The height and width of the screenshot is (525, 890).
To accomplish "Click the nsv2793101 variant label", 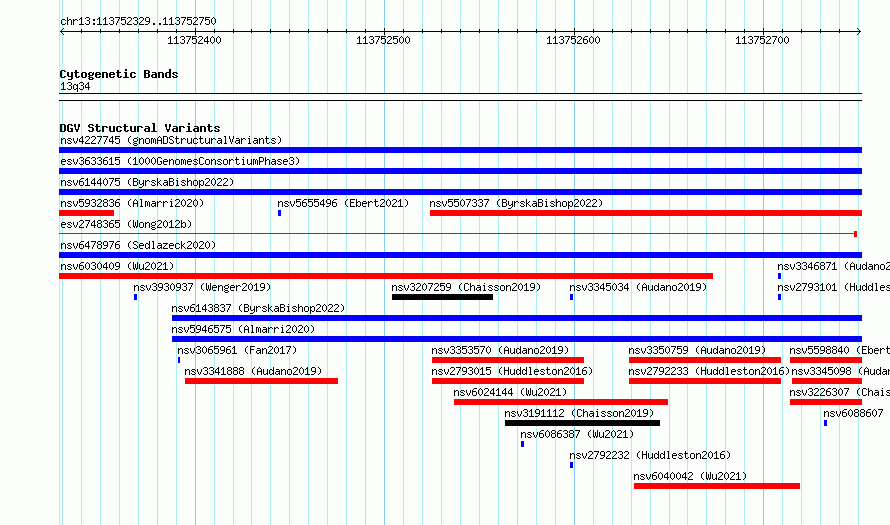I will point(833,287).
